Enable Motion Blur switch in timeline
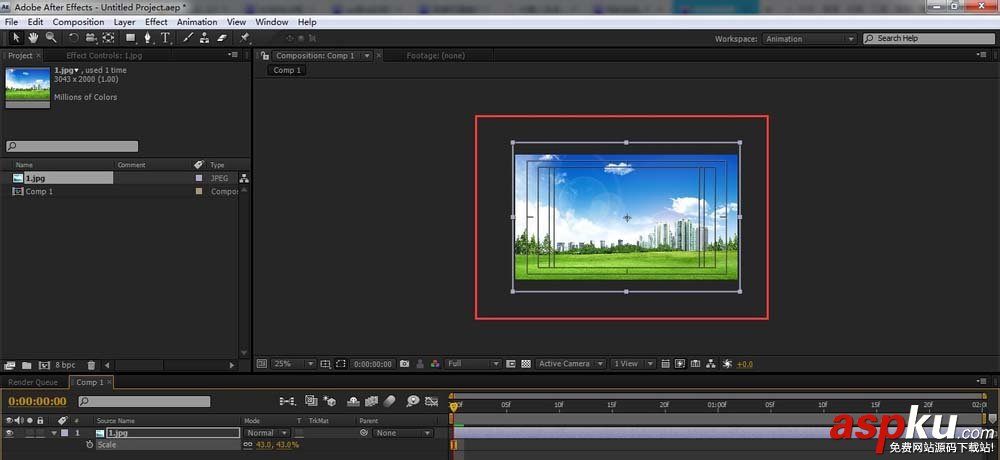1000x460 pixels. point(390,401)
